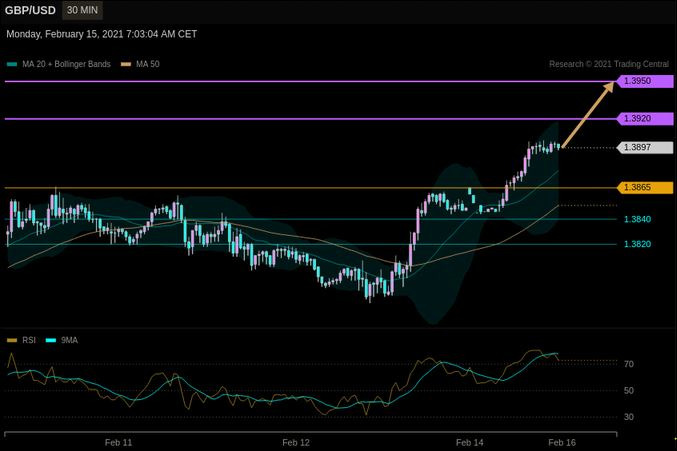Click the tan MA 50 legend swatch
This screenshot has height=451, width=677.
pyautogui.click(x=126, y=64)
